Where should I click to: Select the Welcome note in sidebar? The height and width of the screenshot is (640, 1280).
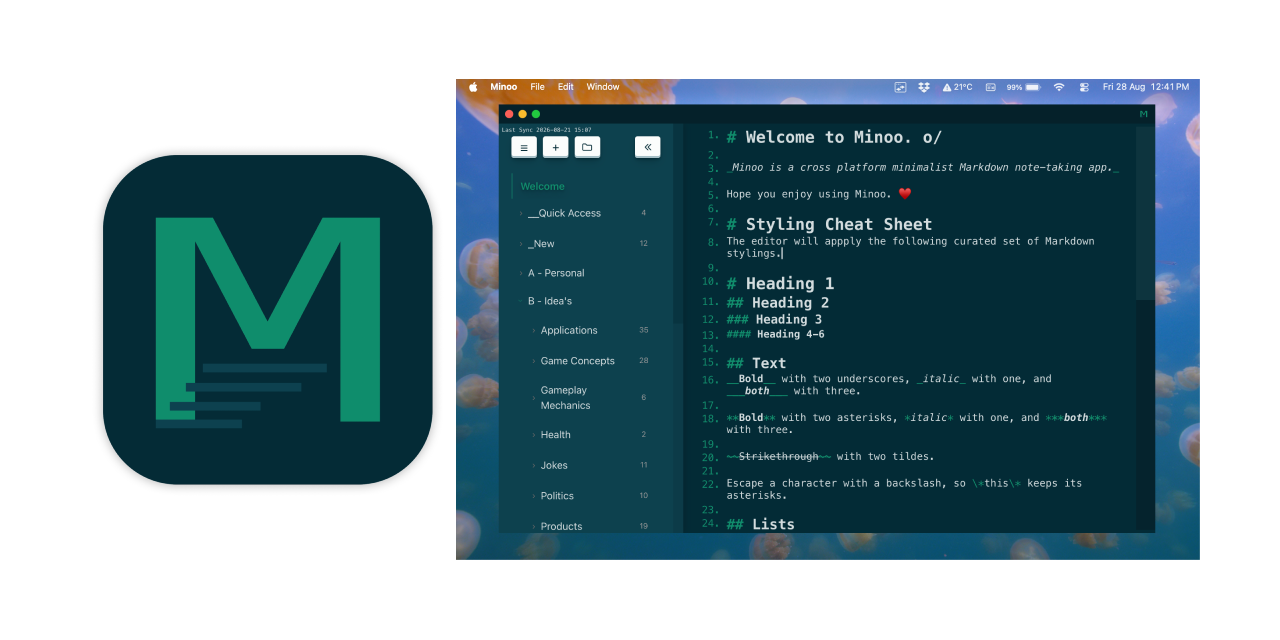[x=542, y=186]
